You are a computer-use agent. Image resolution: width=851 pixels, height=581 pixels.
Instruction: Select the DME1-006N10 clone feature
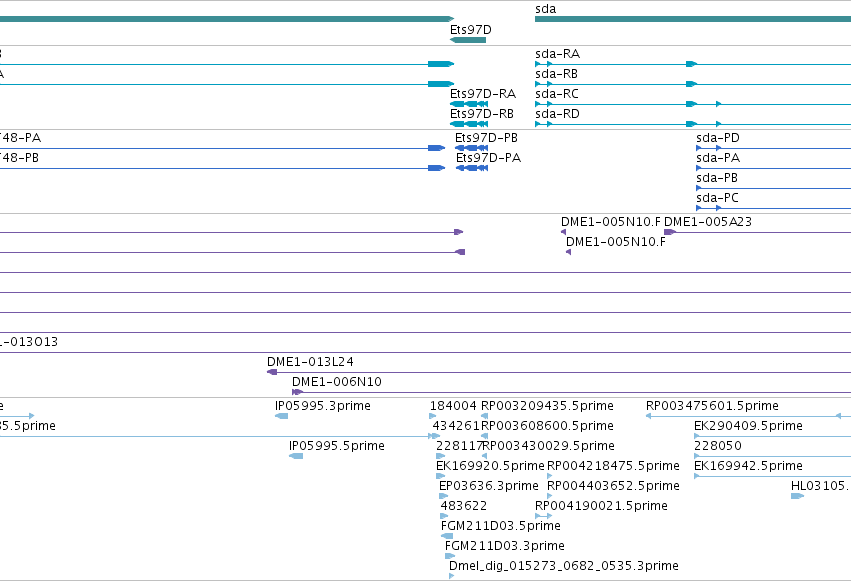coord(571,392)
